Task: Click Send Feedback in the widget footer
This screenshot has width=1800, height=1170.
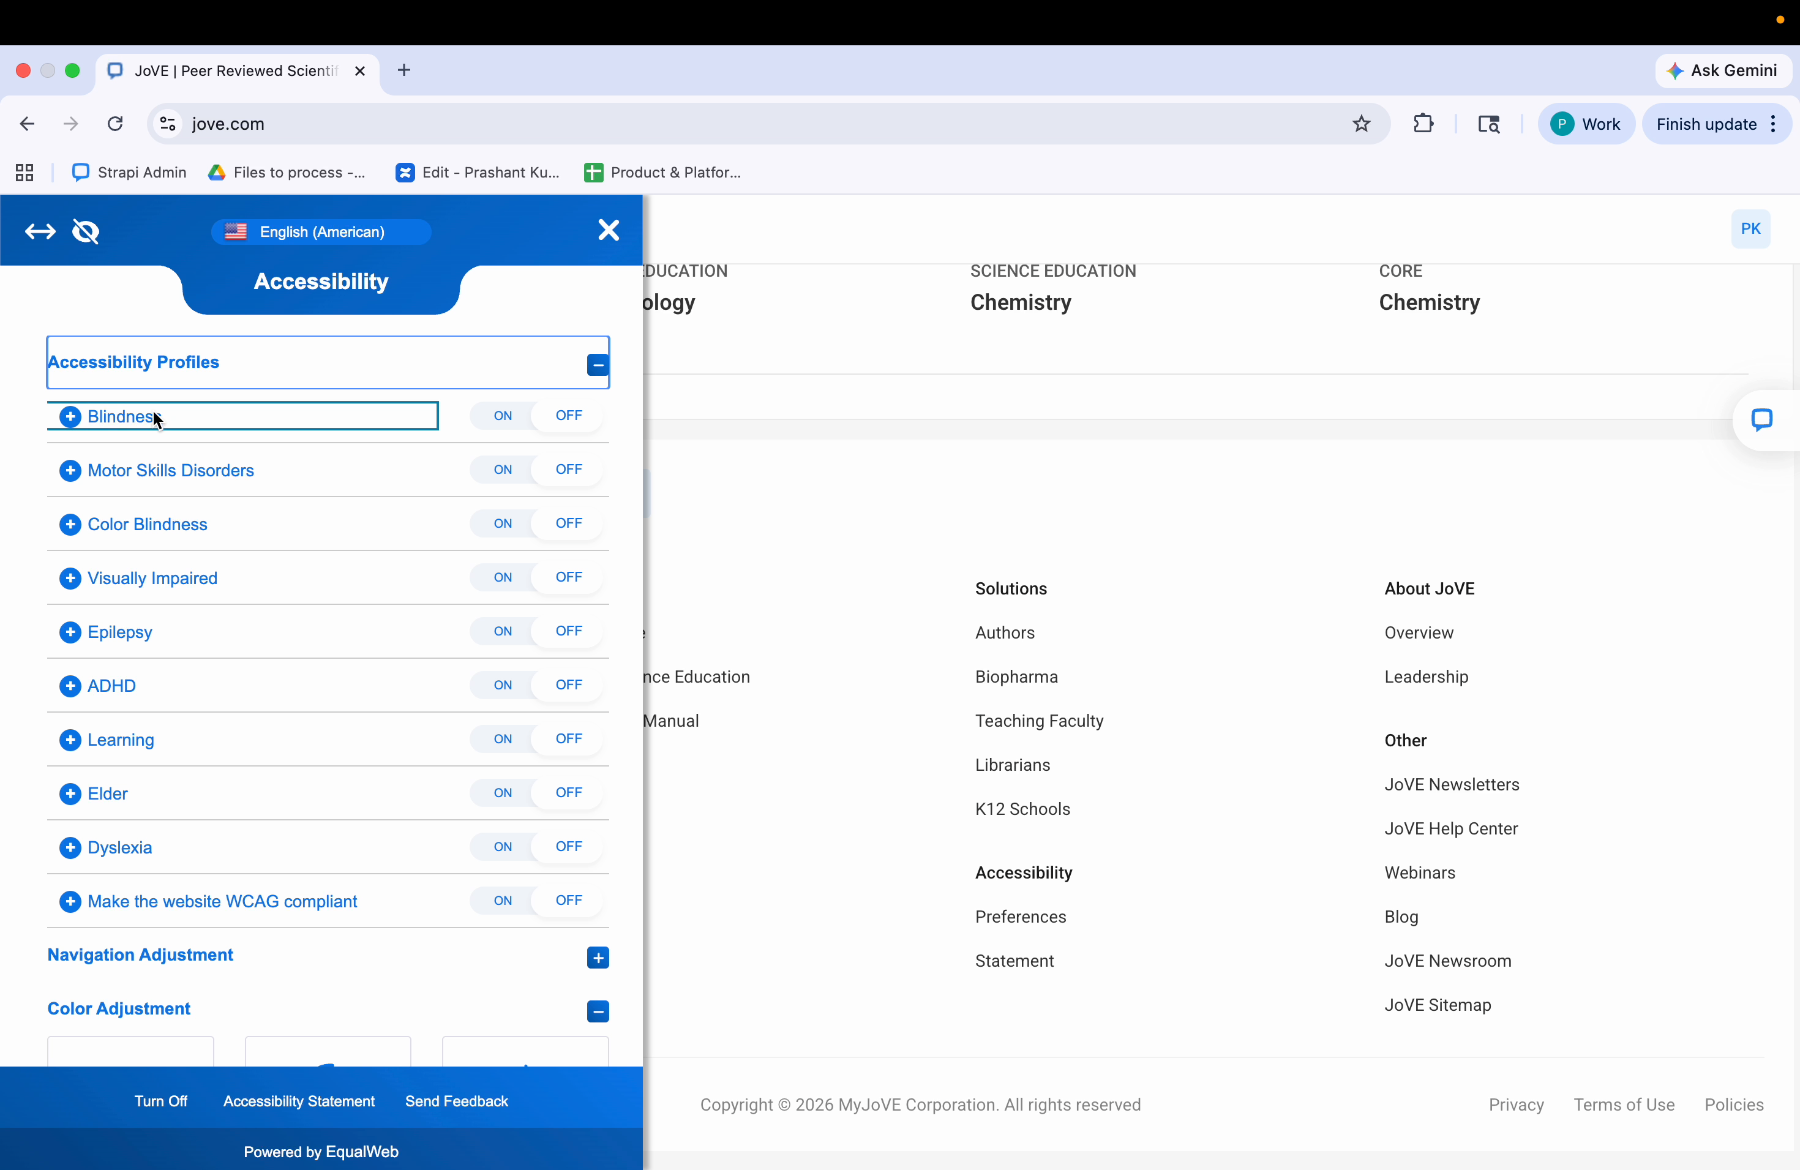Action: pos(457,1101)
